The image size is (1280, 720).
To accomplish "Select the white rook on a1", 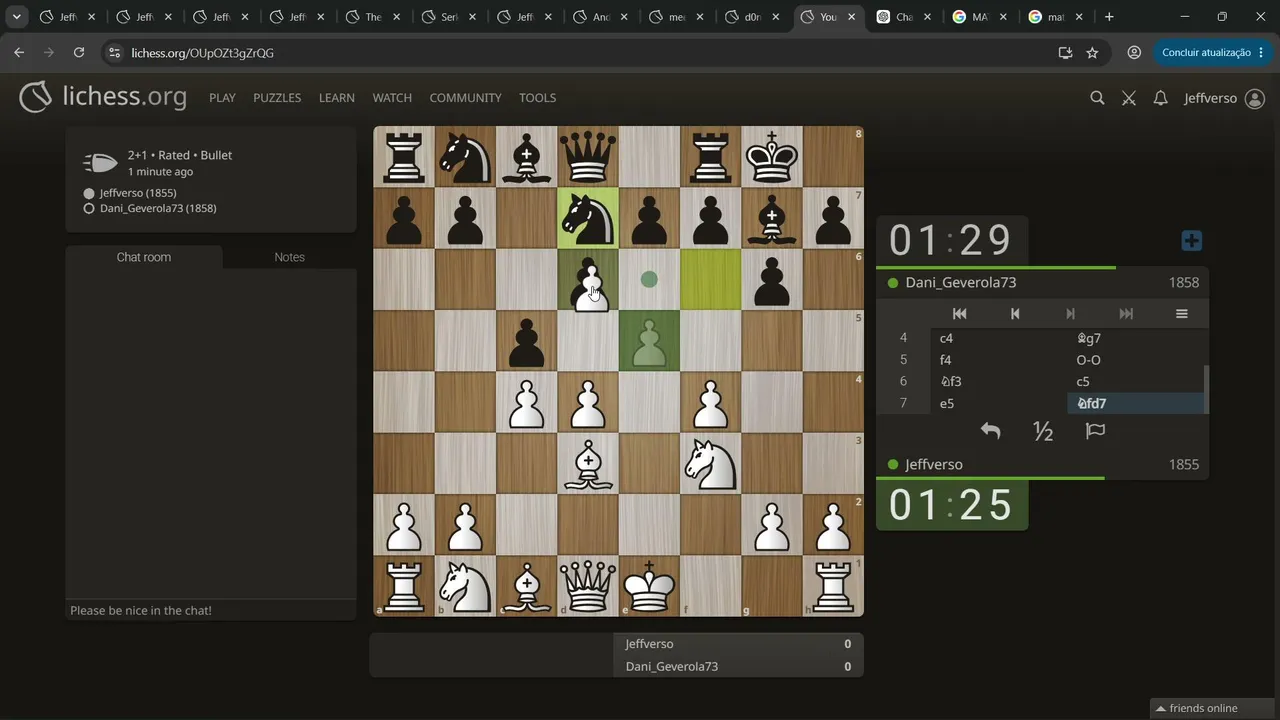I will point(404,586).
